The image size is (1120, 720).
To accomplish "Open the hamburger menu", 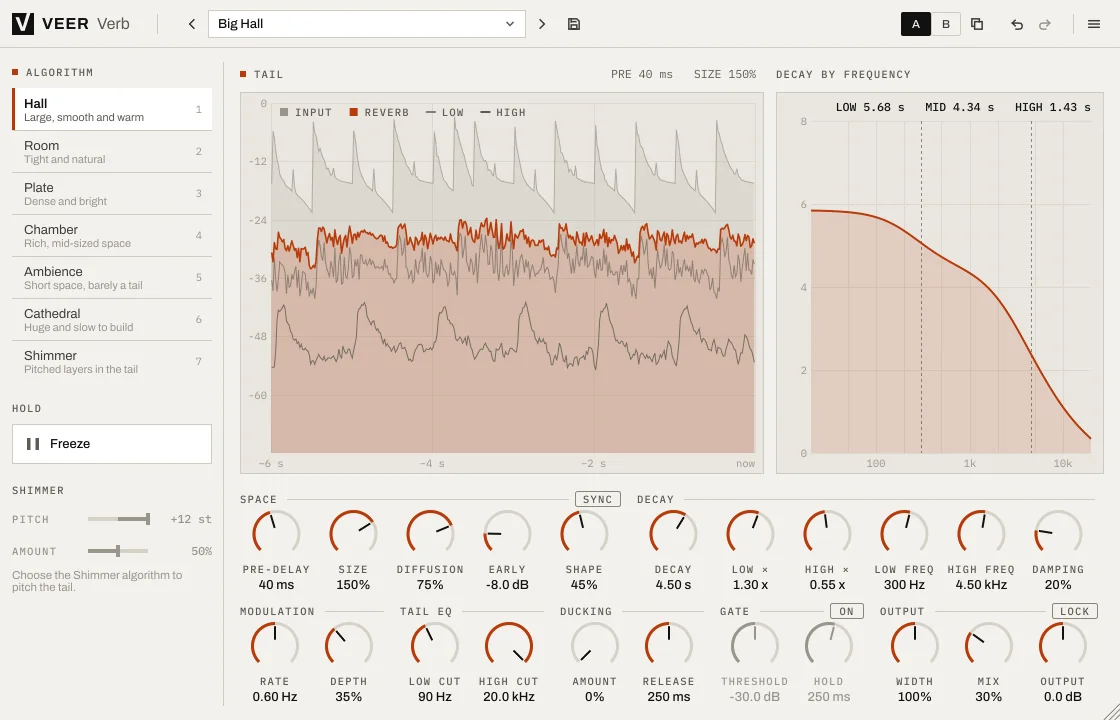I will coord(1094,24).
